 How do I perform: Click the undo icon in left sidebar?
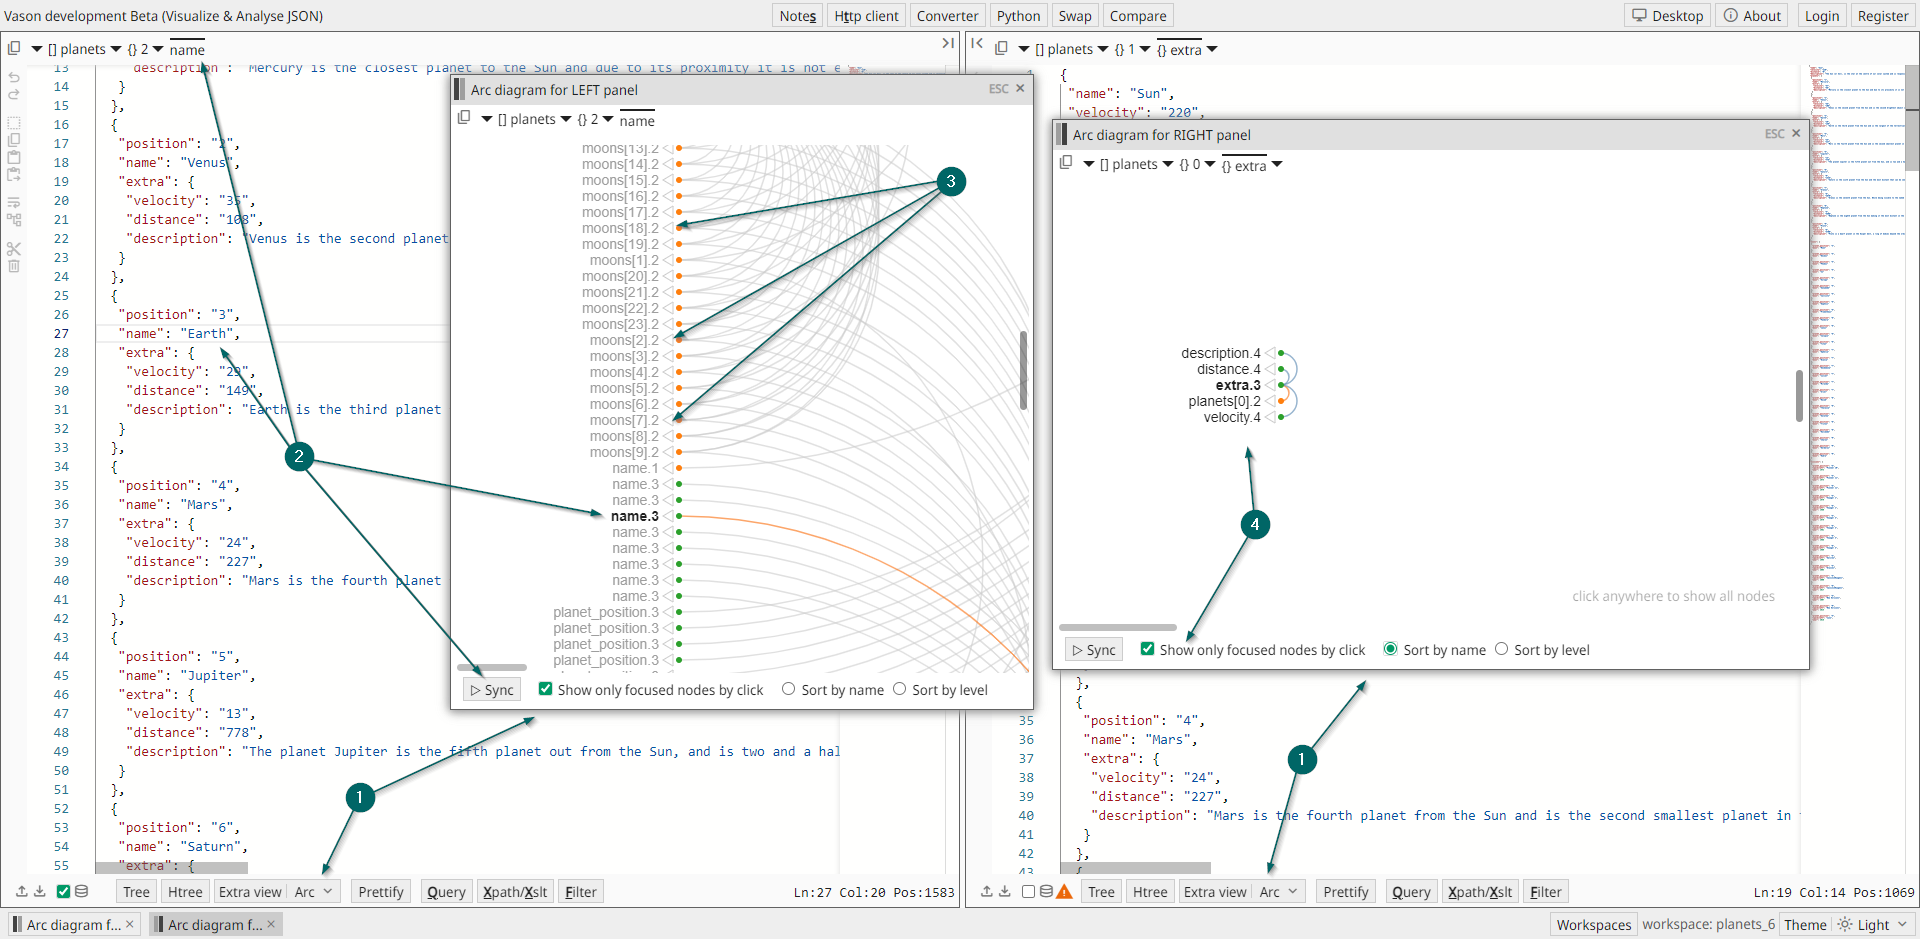[14, 77]
